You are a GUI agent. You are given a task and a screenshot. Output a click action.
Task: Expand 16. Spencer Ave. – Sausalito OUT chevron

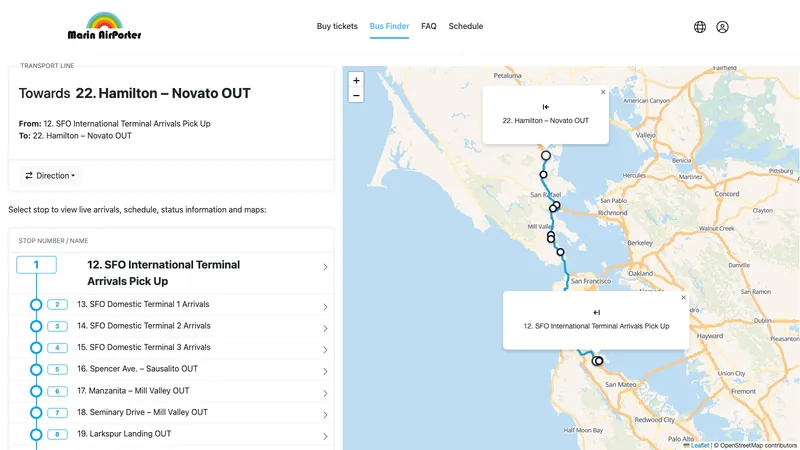[325, 371]
